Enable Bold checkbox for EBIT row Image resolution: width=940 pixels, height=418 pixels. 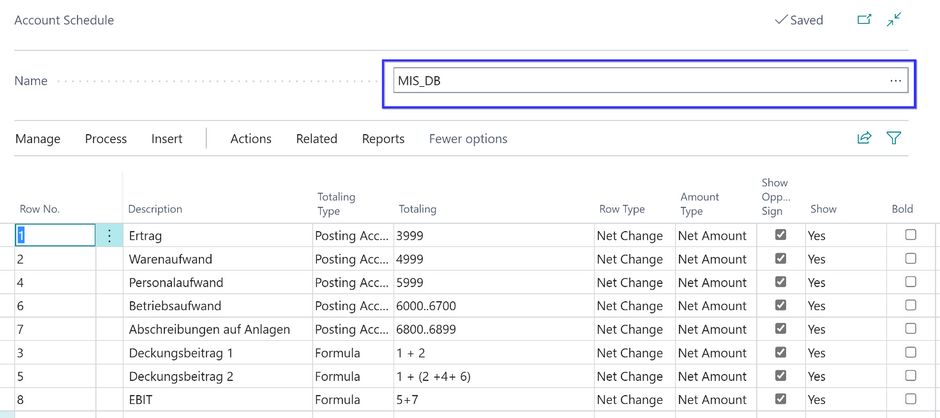click(910, 399)
